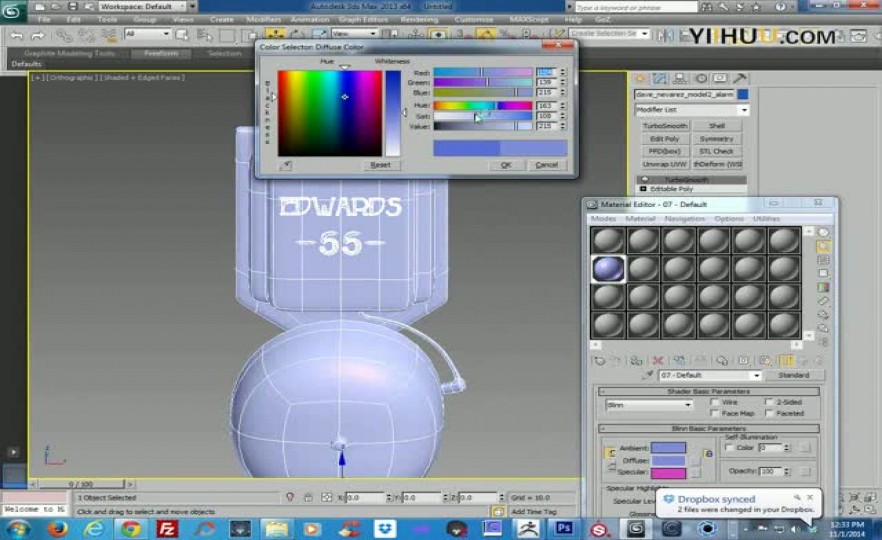This screenshot has height=540, width=882.
Task: Open the MAXScript menu
Action: point(529,20)
